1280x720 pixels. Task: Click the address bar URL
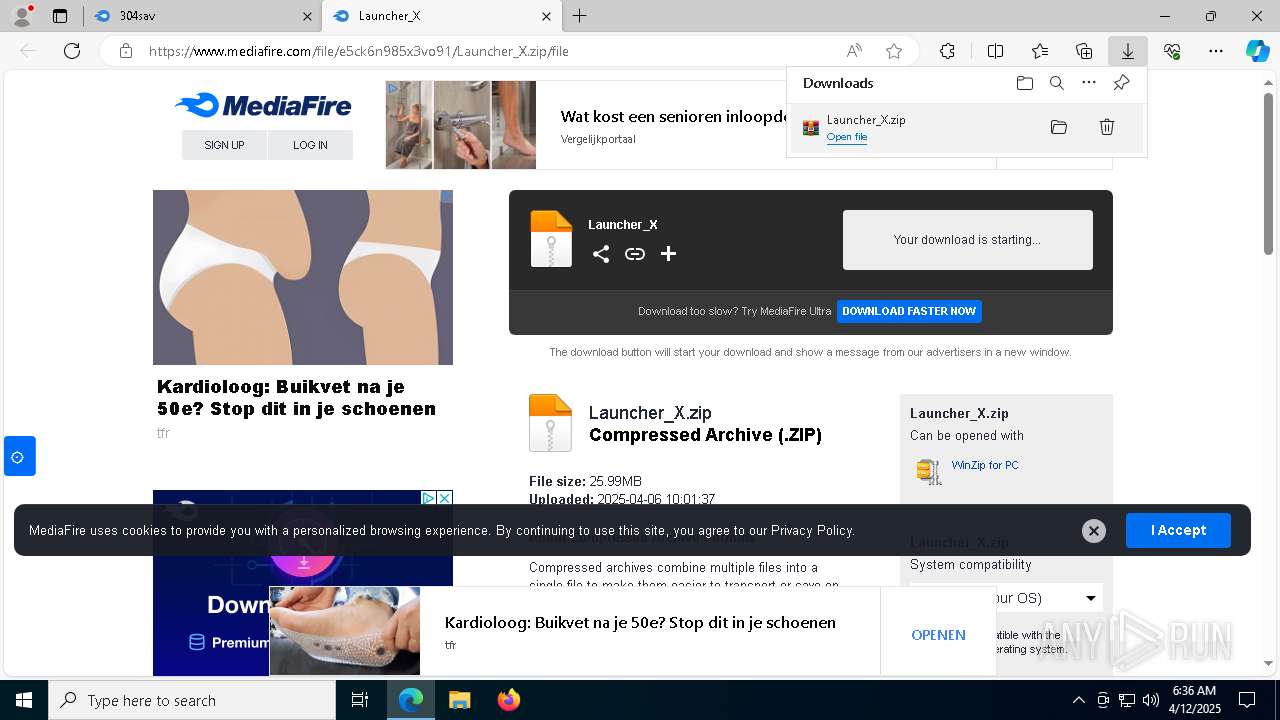[x=359, y=51]
